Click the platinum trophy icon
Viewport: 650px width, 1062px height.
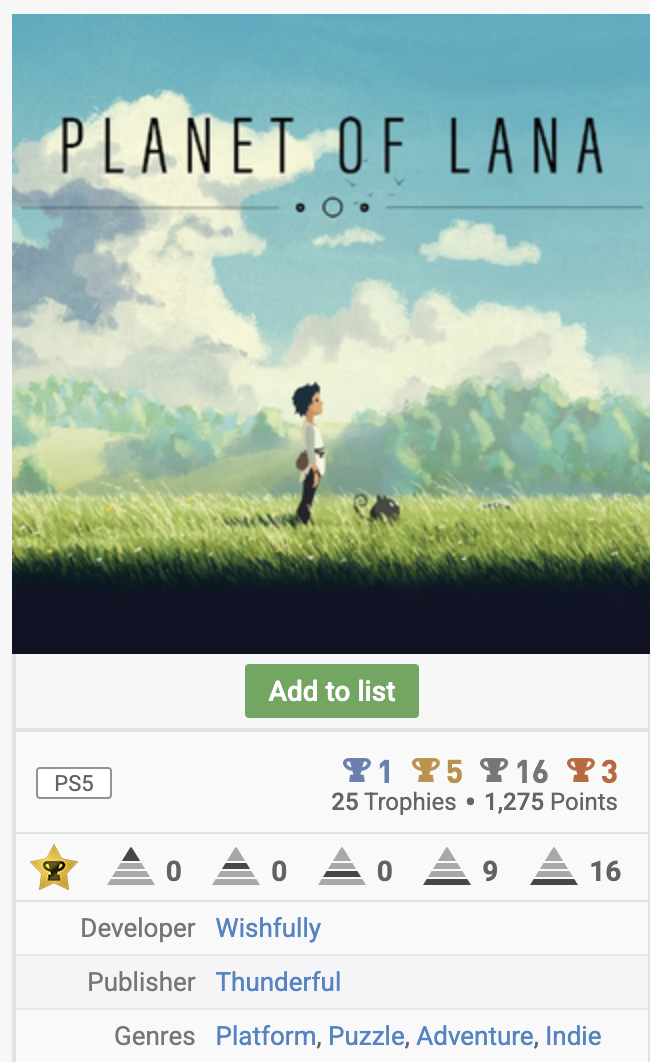(357, 770)
